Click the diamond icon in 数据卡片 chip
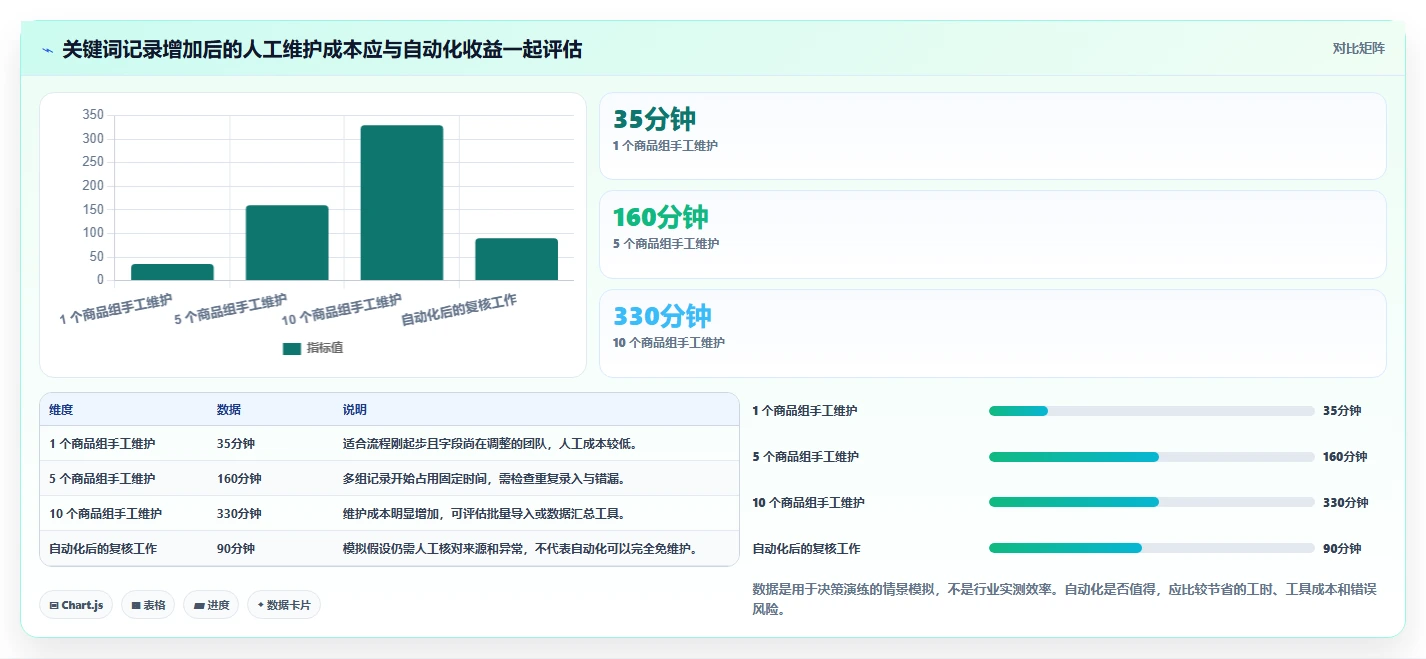Screen dimensions: 1426x659 coord(261,605)
